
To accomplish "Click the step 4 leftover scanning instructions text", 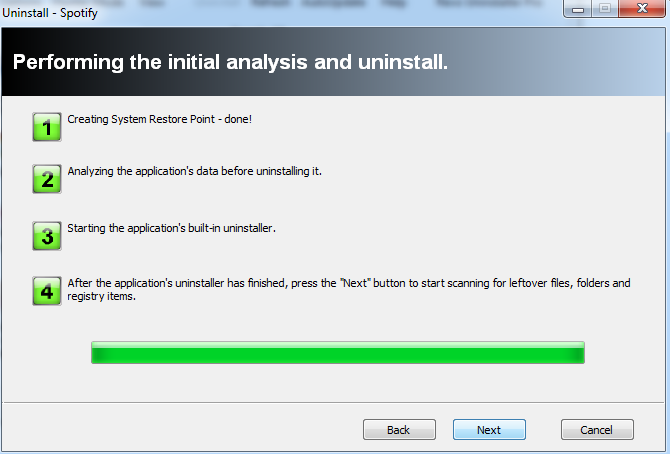I will (x=349, y=289).
